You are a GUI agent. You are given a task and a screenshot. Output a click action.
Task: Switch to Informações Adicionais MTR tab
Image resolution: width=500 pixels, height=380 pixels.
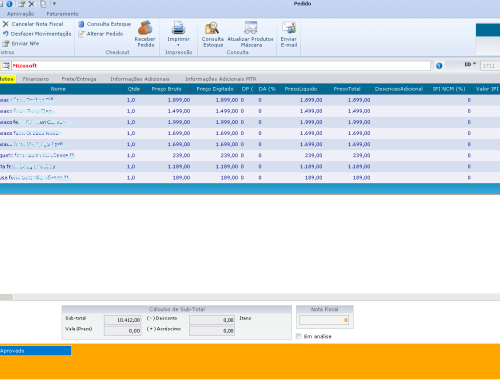pos(221,79)
